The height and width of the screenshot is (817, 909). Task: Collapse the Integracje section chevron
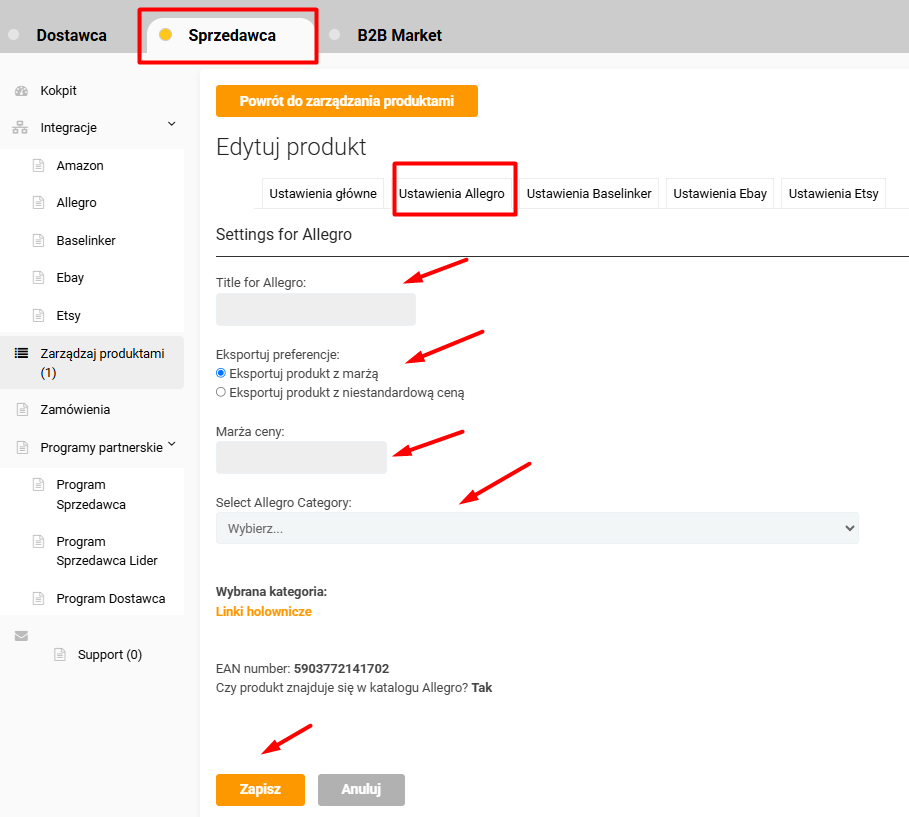point(171,124)
